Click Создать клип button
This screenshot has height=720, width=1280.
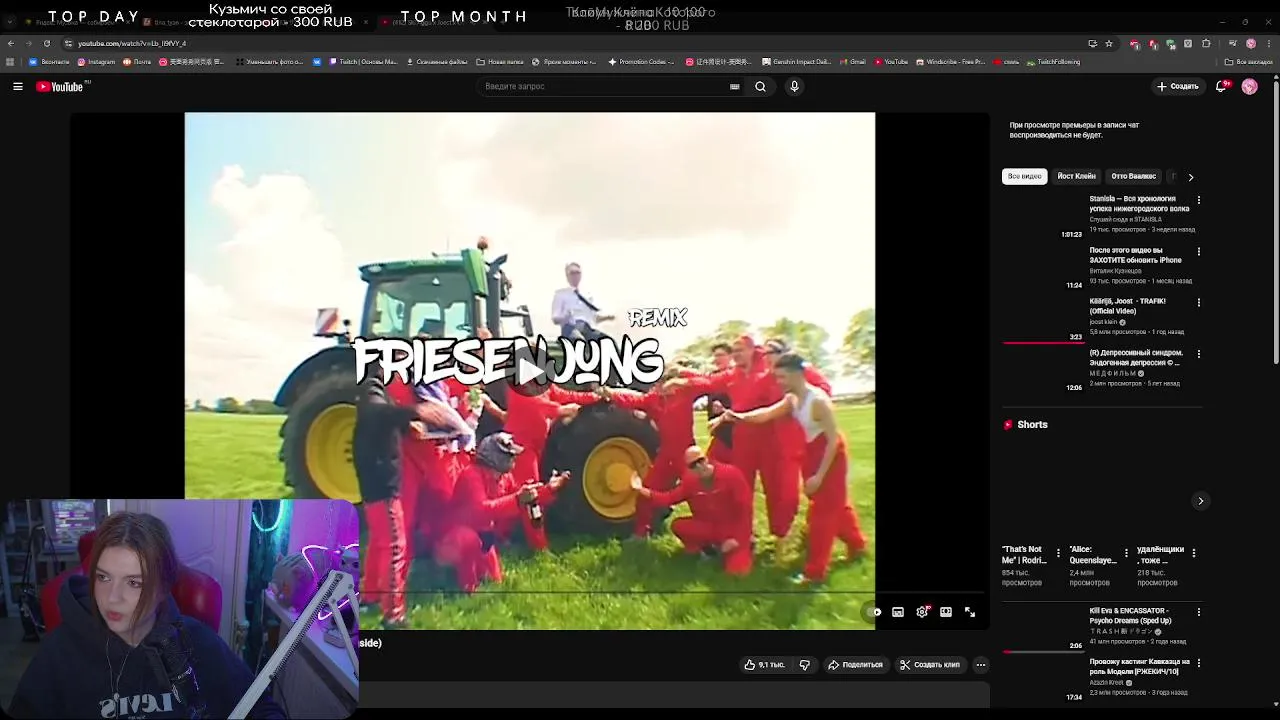930,665
